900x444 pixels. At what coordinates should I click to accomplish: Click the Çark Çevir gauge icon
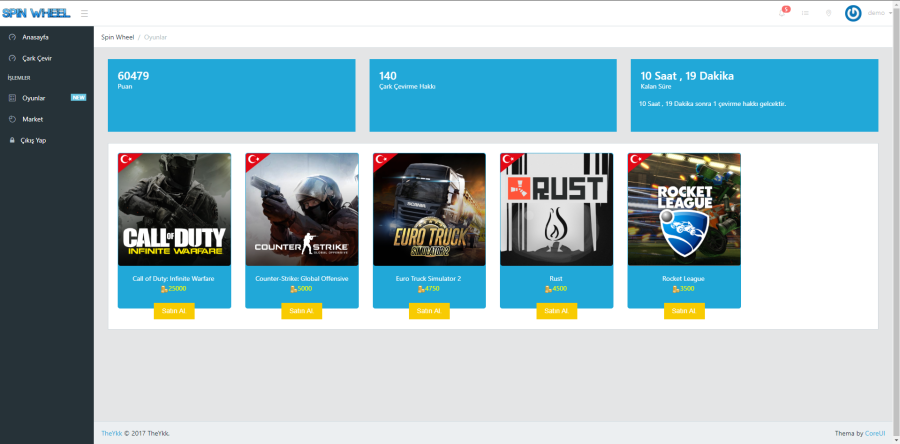coord(13,59)
